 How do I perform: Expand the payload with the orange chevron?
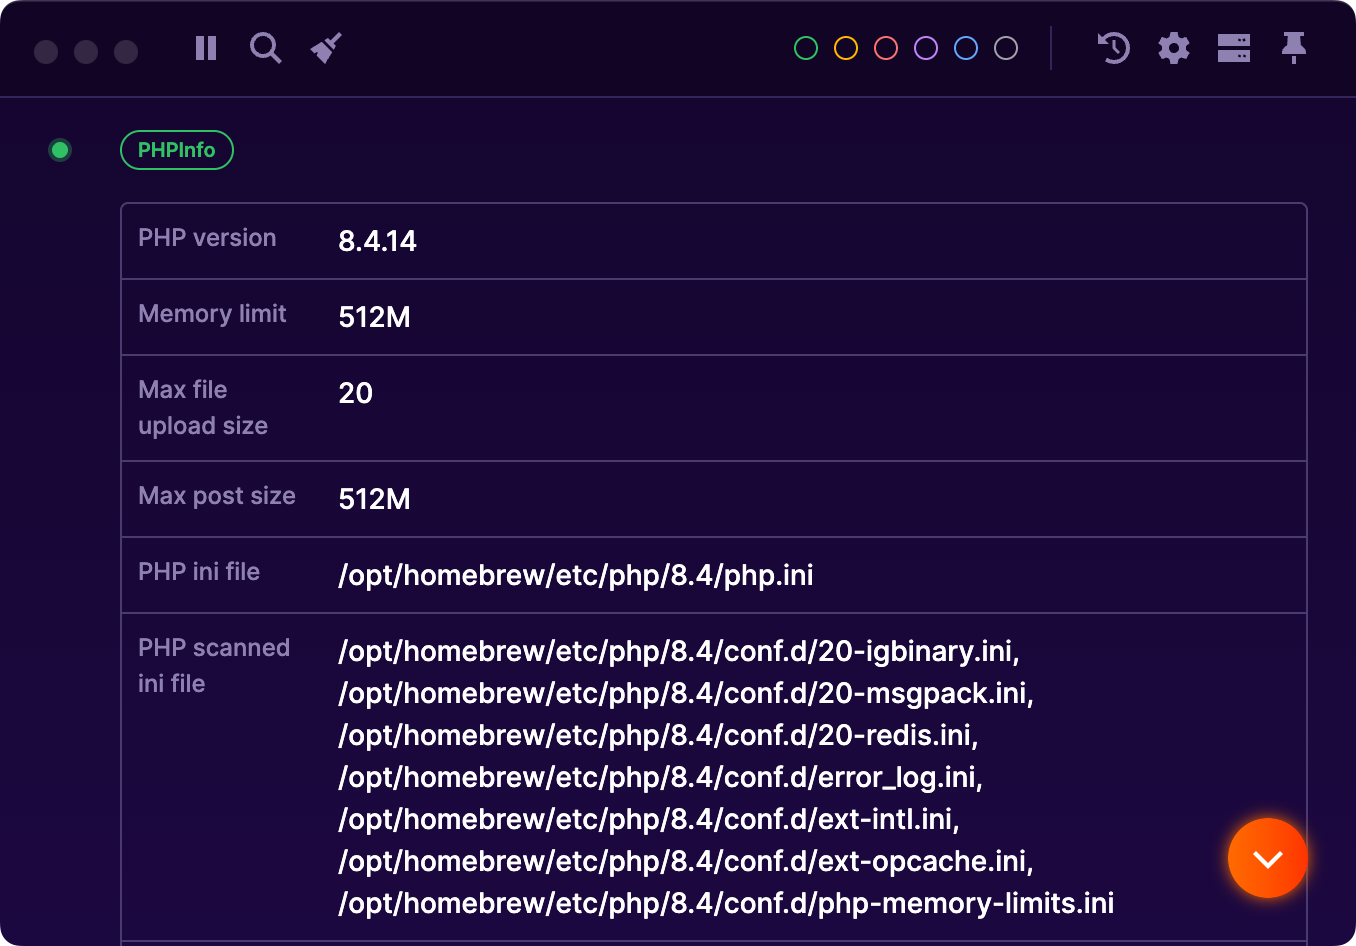[1267, 858]
